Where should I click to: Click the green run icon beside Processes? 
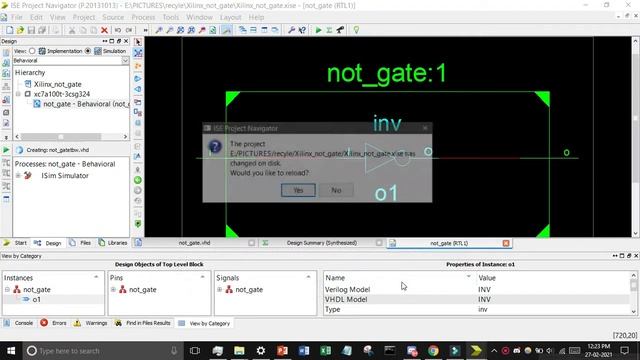tap(6, 150)
